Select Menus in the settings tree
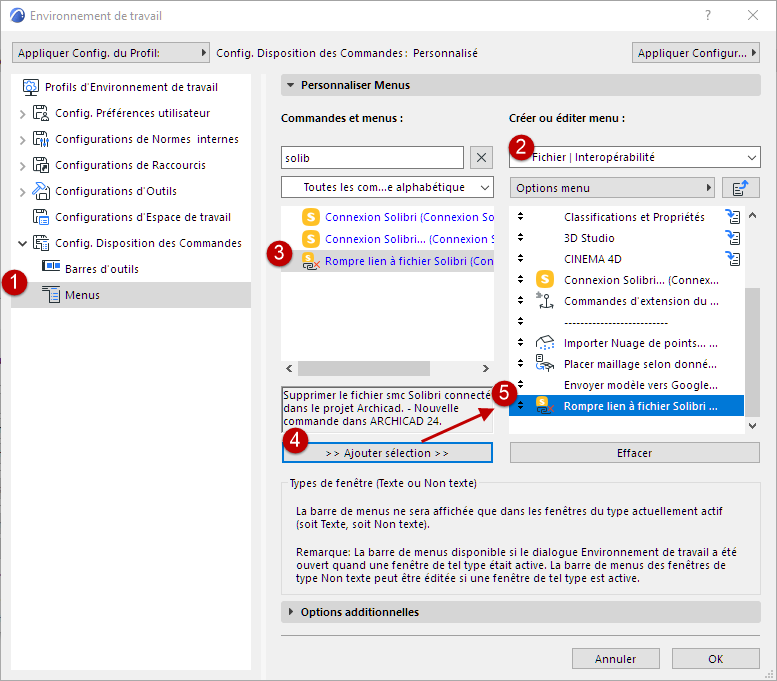This screenshot has width=777, height=681. coord(131,295)
